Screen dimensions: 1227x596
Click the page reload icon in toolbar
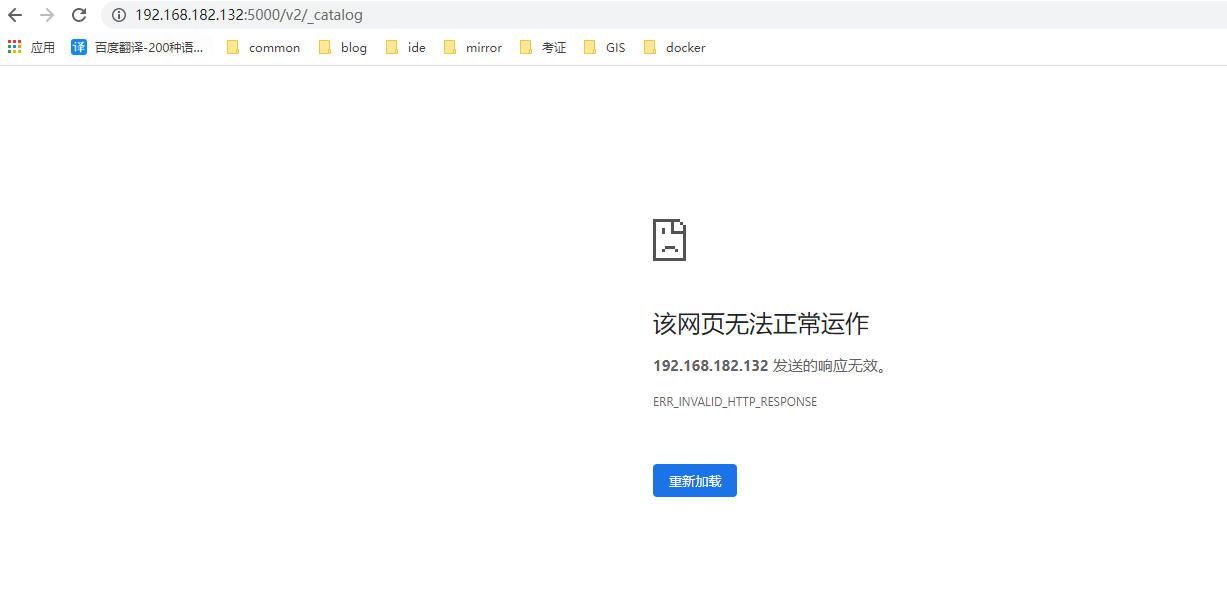click(78, 15)
